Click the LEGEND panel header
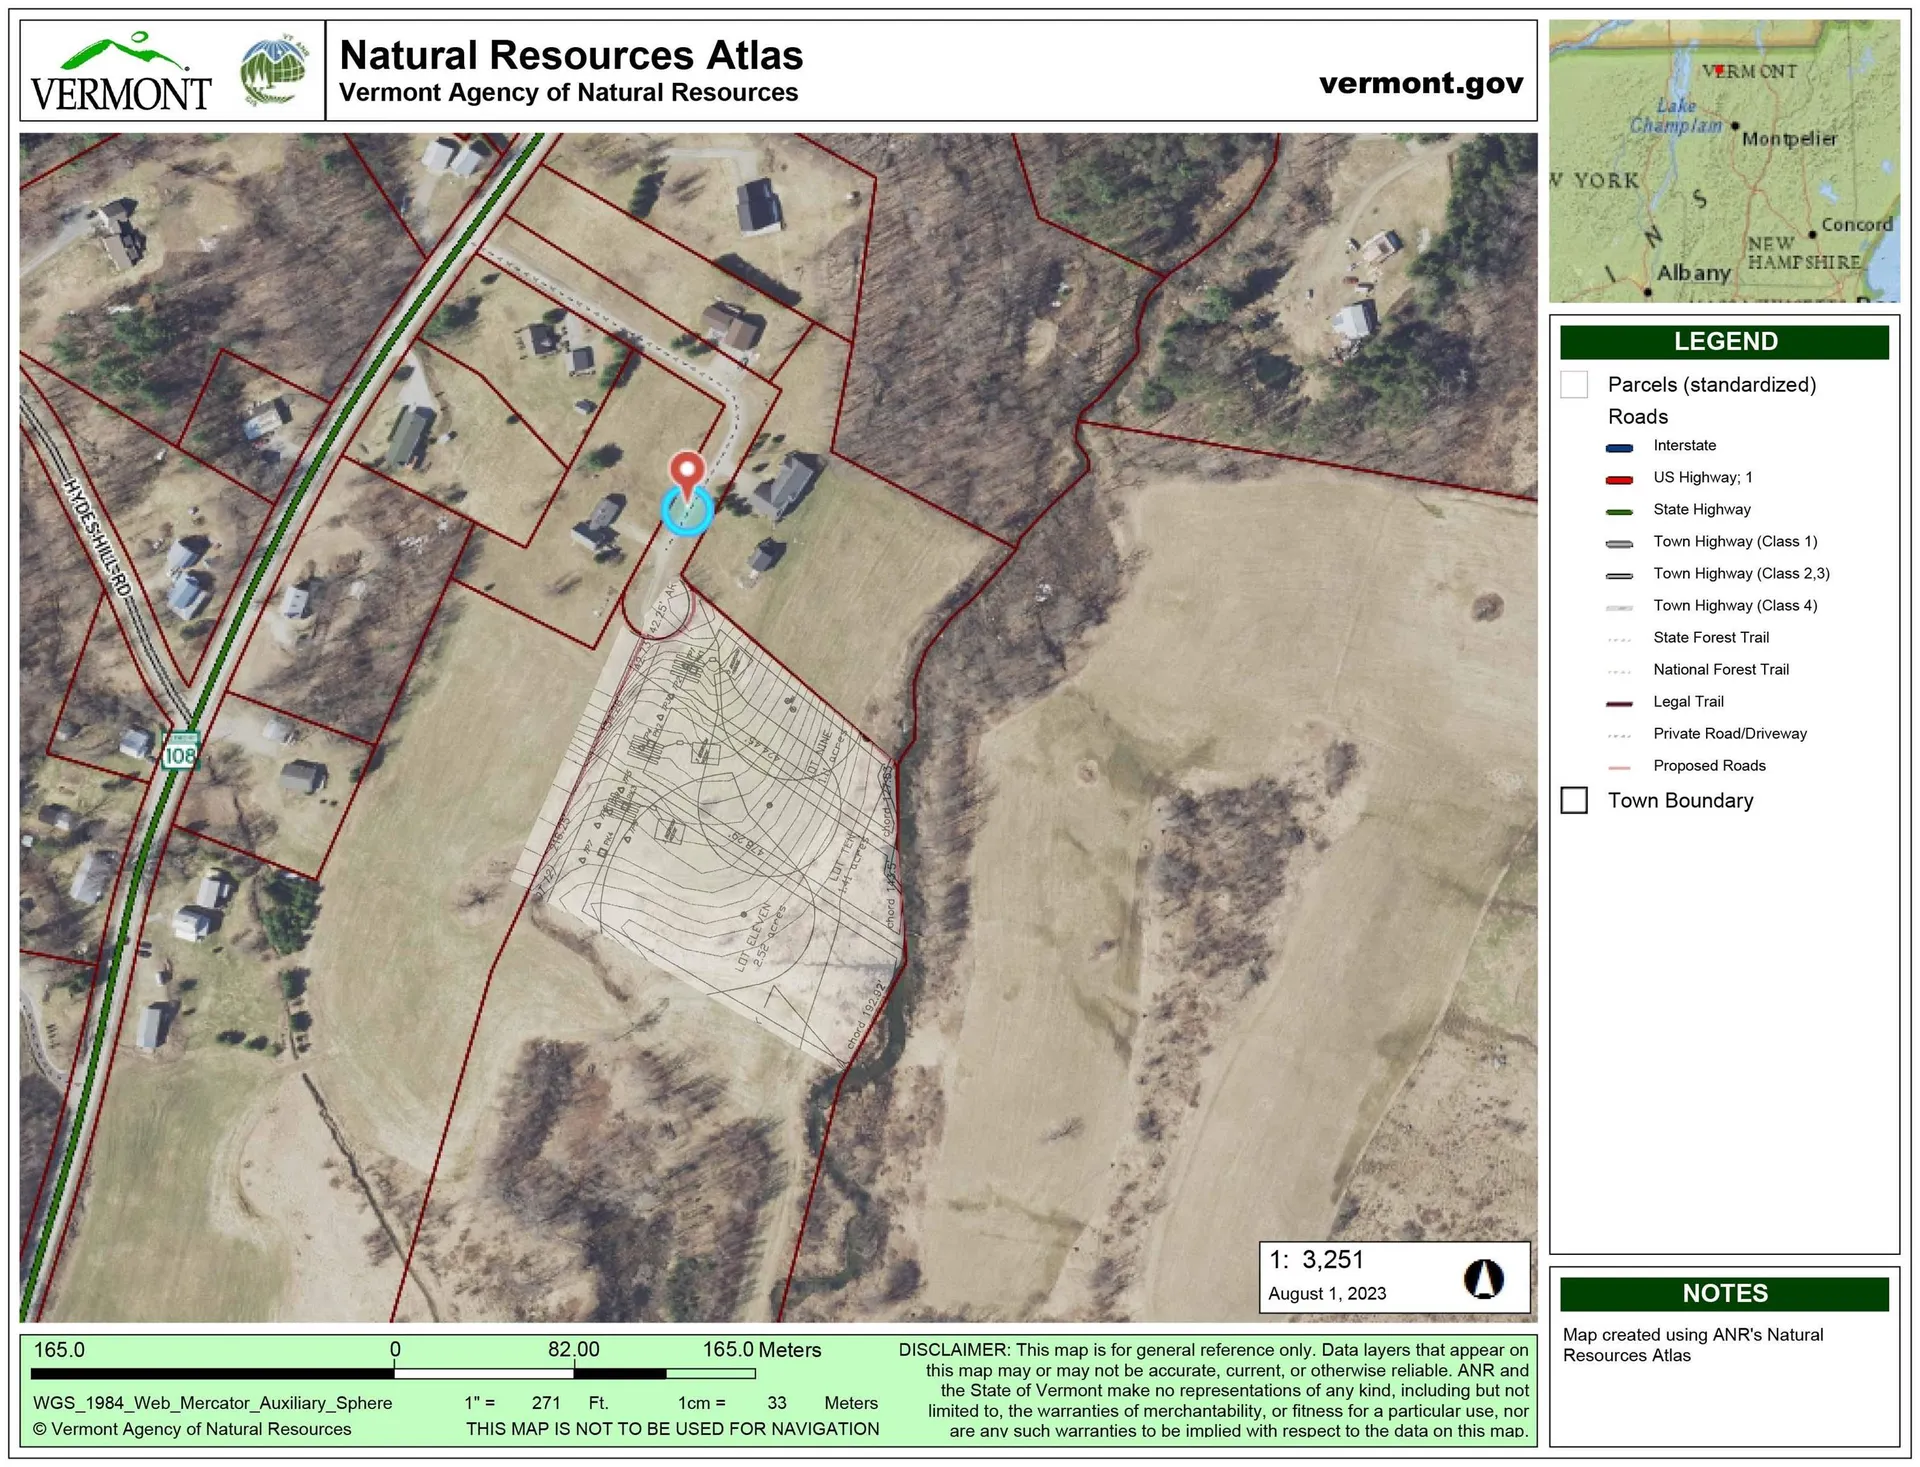 coord(1724,342)
